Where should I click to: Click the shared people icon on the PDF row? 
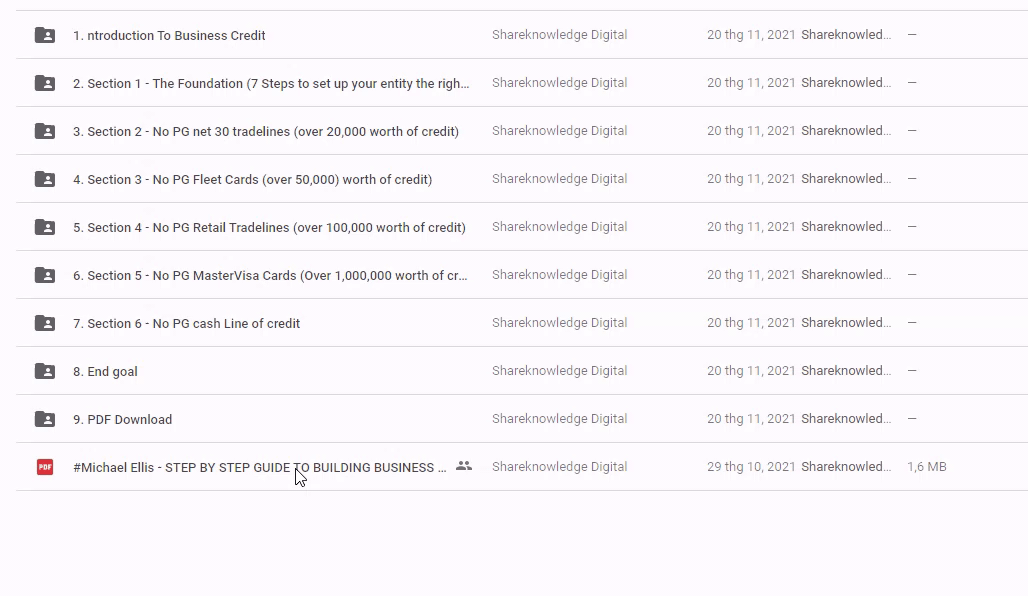click(463, 466)
